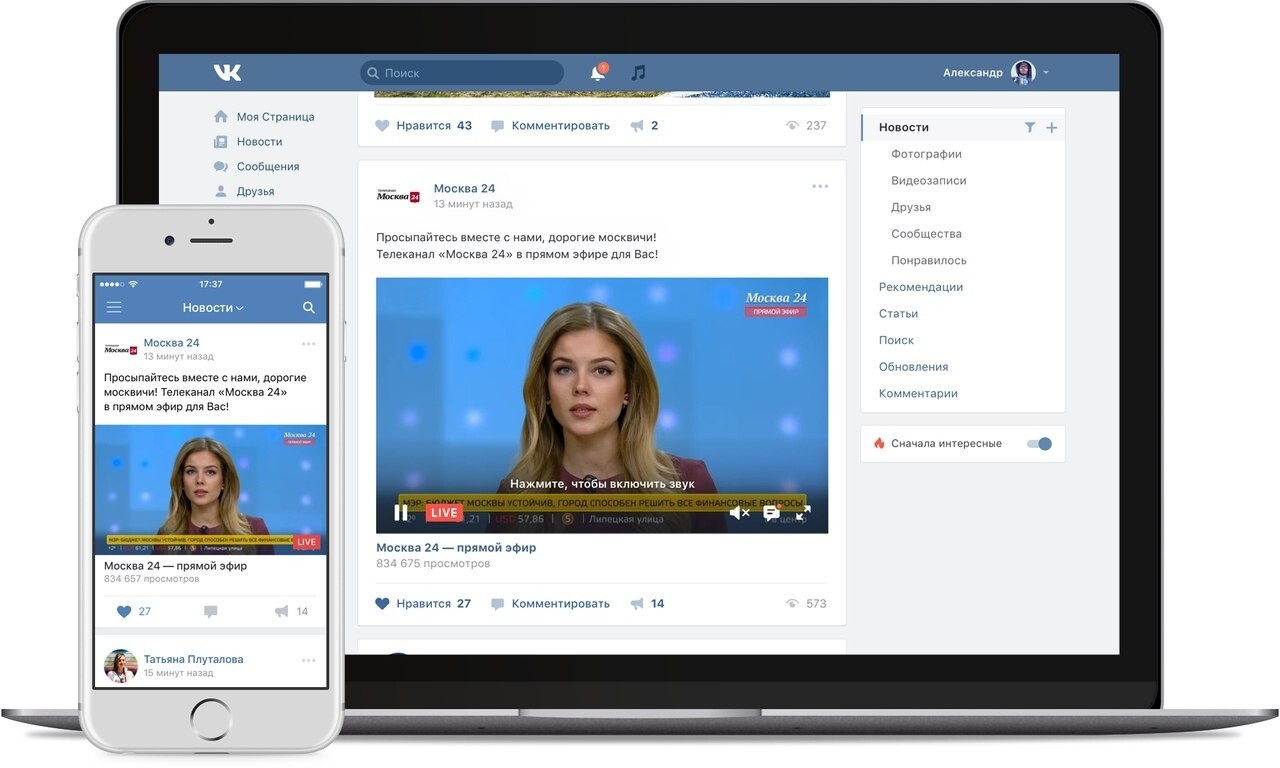The image size is (1280, 768).
Task: Unmute the live stream sound
Action: 739,512
